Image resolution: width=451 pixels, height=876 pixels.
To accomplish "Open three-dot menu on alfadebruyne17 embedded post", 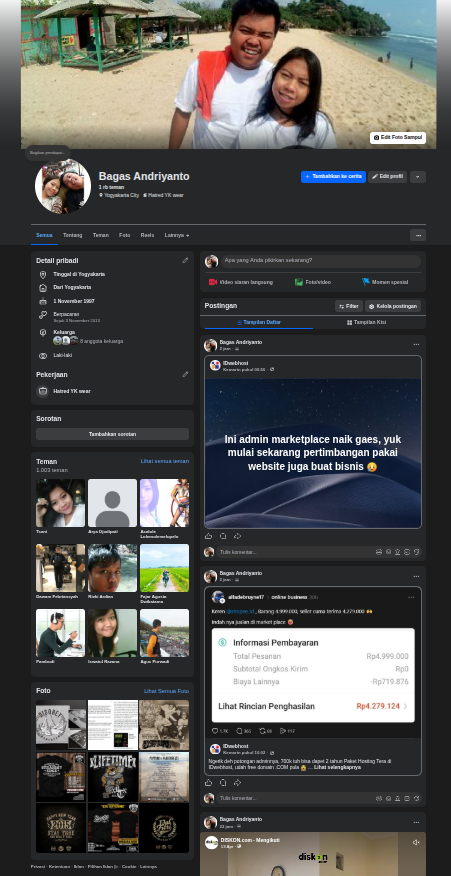I will tap(411, 597).
